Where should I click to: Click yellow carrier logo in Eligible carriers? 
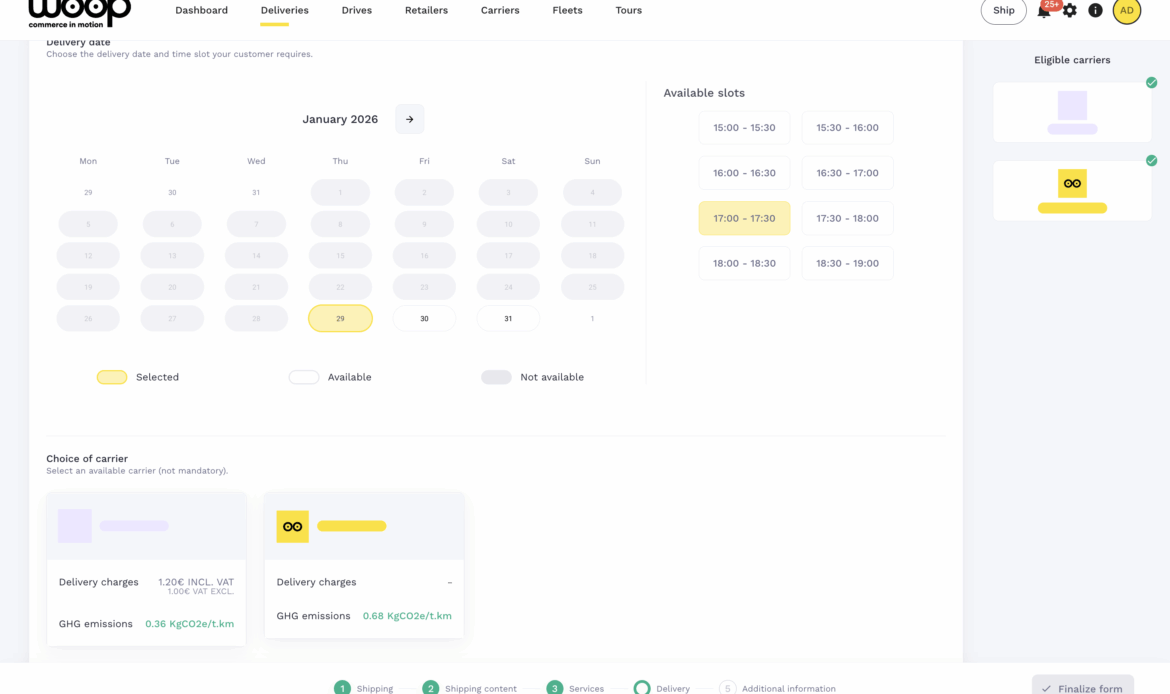[1072, 184]
